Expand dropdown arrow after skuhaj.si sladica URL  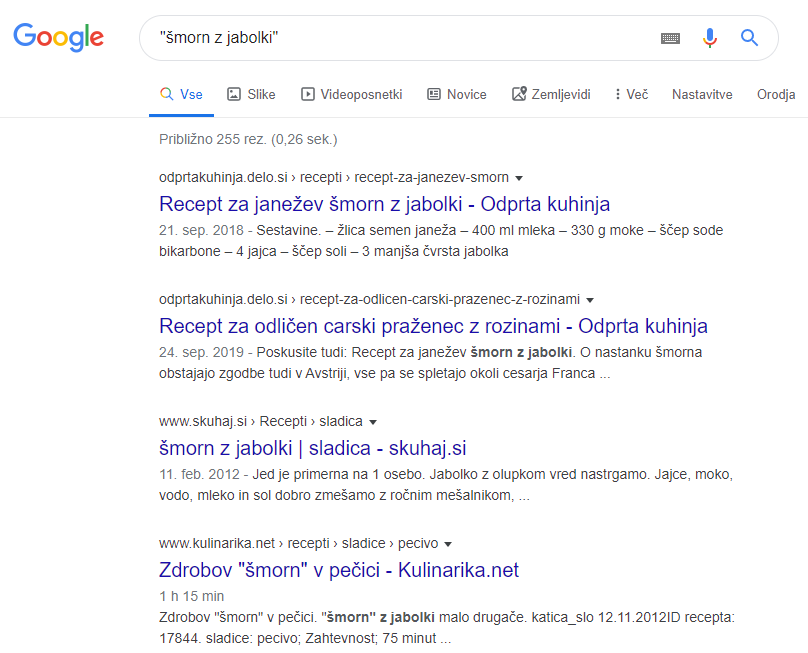pyautogui.click(x=373, y=423)
